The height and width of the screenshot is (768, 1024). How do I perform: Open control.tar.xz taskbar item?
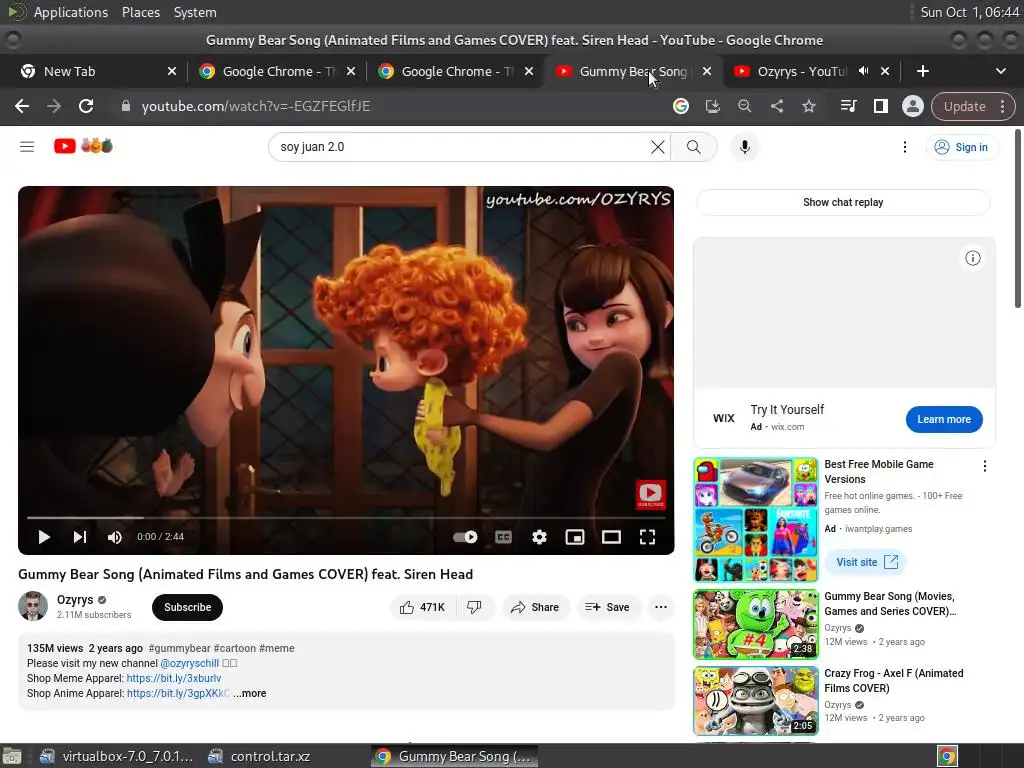click(259, 756)
